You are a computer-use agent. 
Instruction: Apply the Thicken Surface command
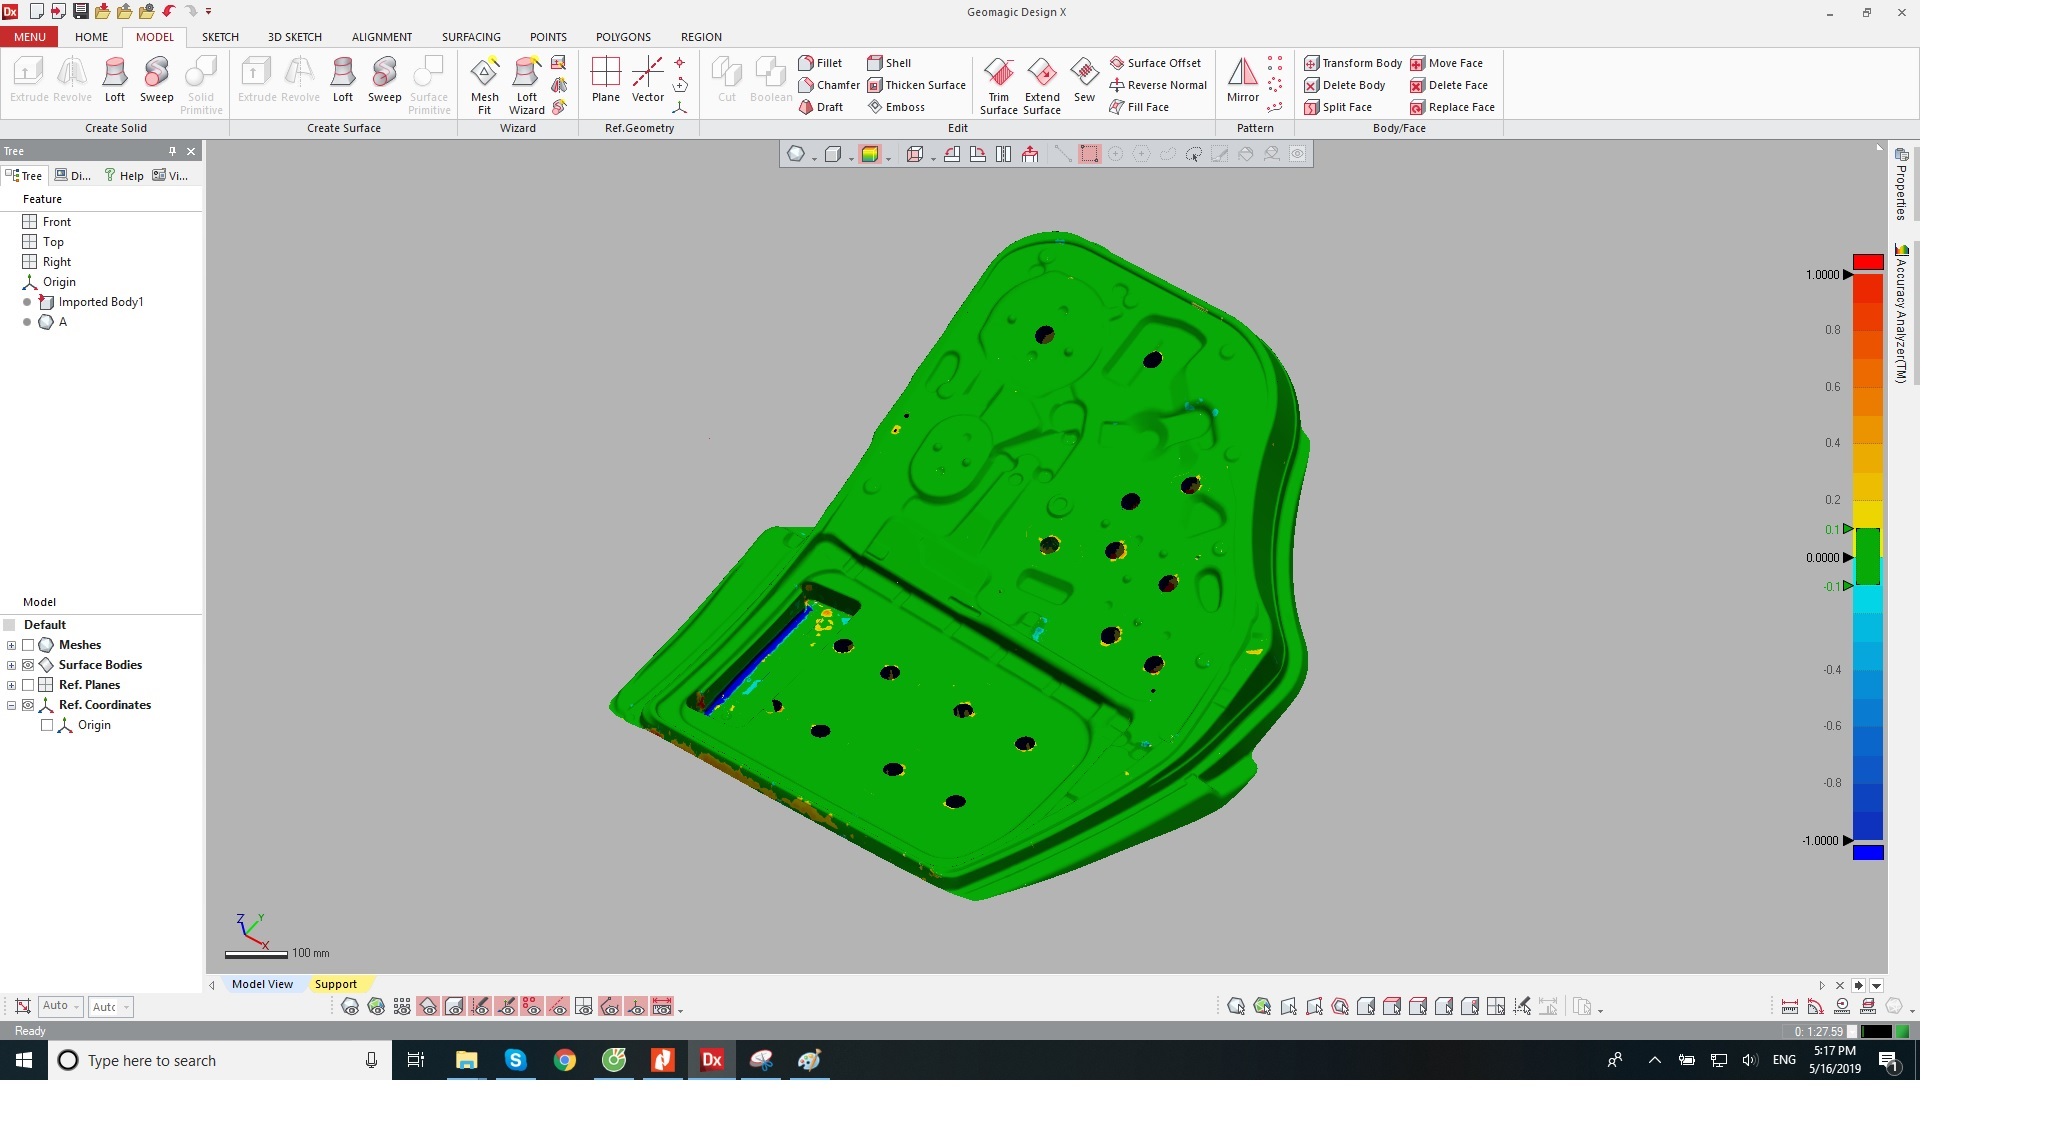coord(916,85)
